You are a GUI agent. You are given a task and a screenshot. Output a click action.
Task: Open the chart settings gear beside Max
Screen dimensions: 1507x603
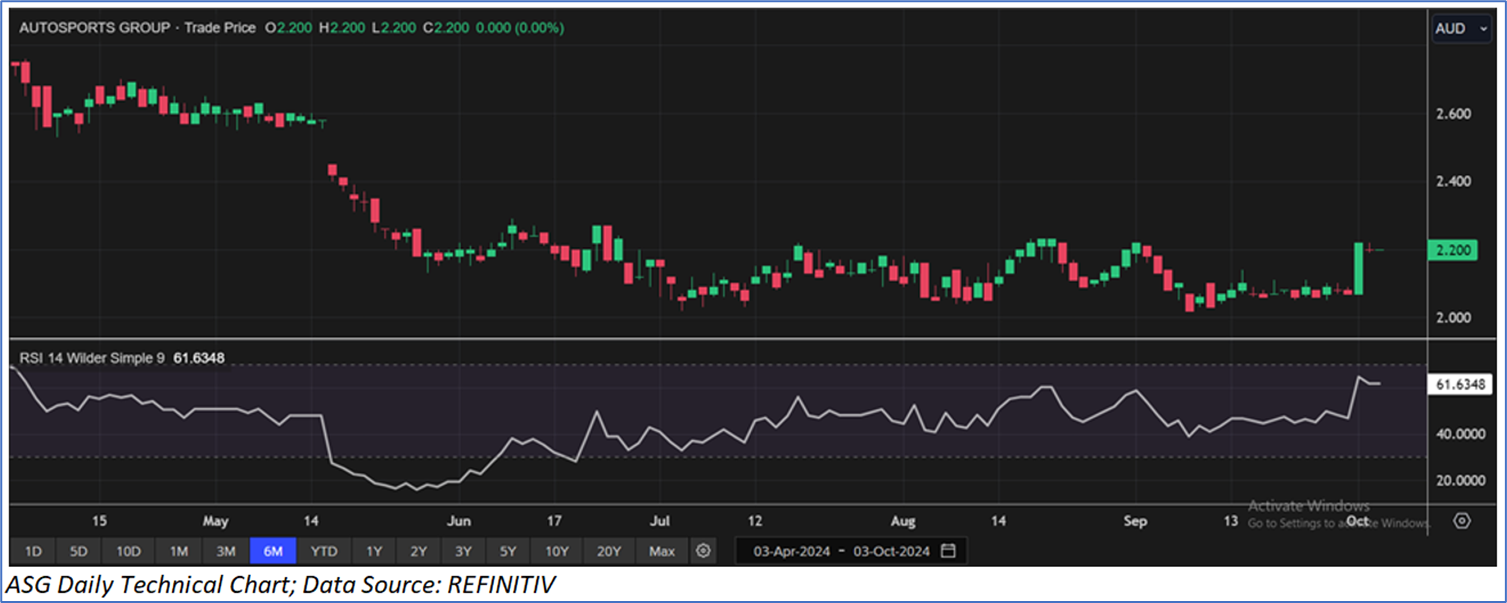coord(704,551)
